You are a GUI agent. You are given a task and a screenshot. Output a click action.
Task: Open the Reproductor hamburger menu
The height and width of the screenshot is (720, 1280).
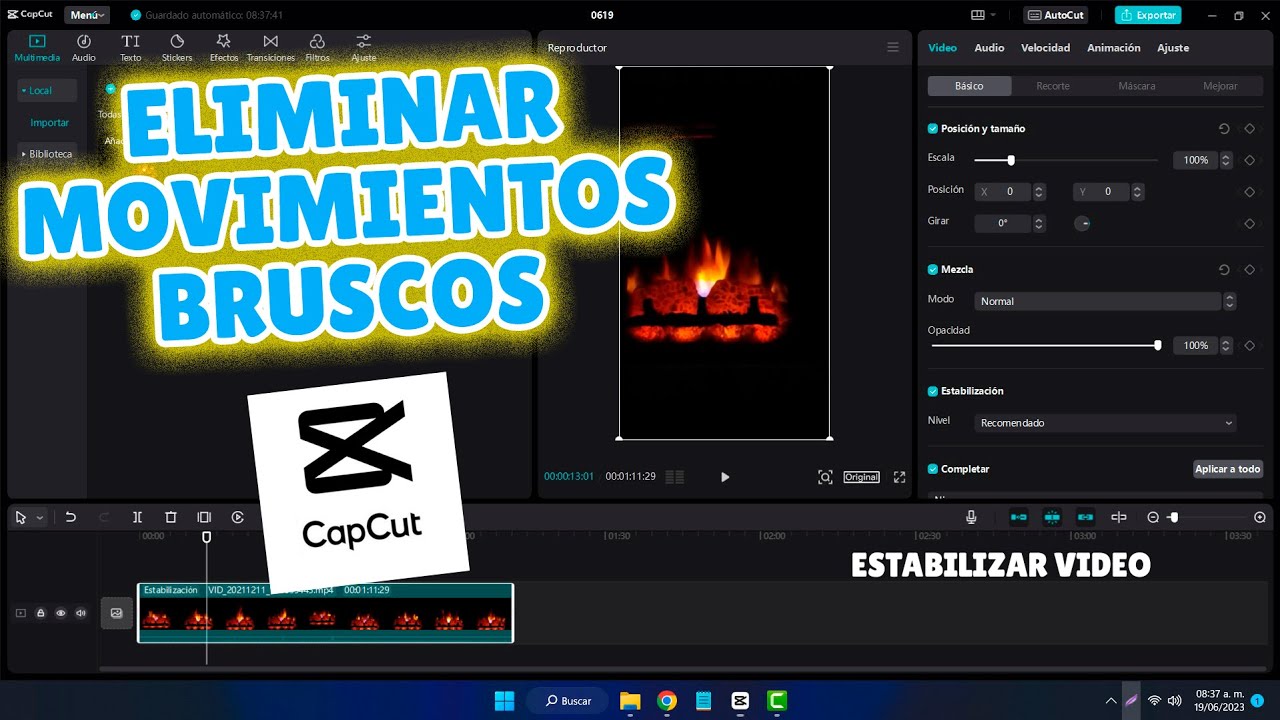(893, 47)
